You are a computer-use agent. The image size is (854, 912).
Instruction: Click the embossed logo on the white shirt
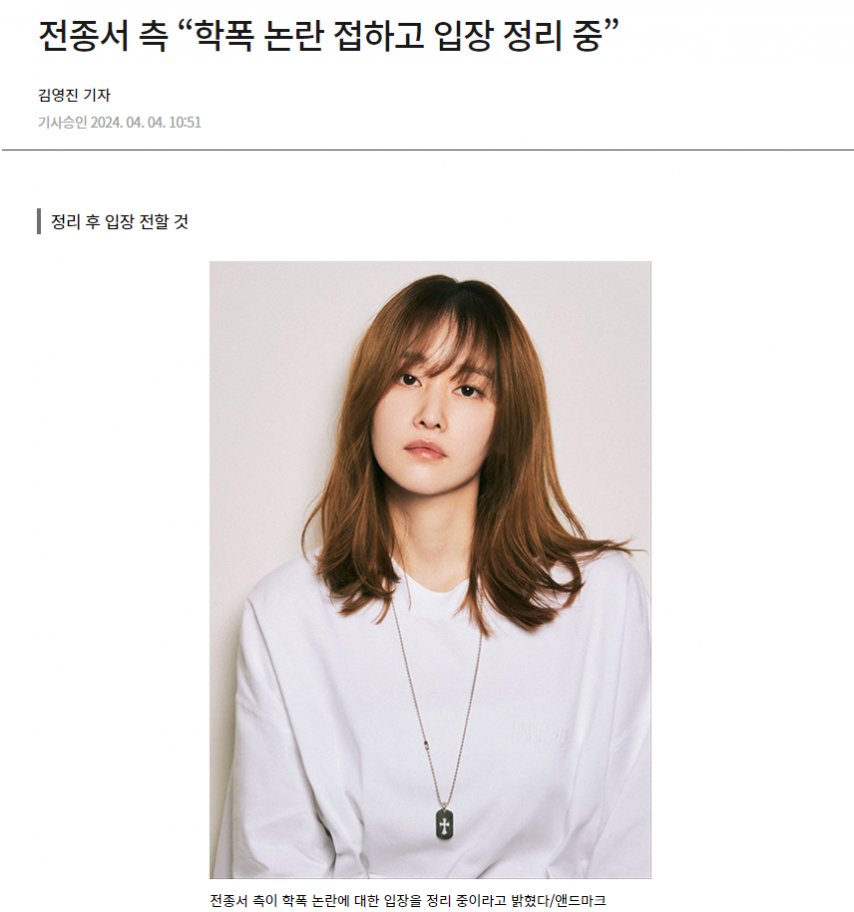541,733
